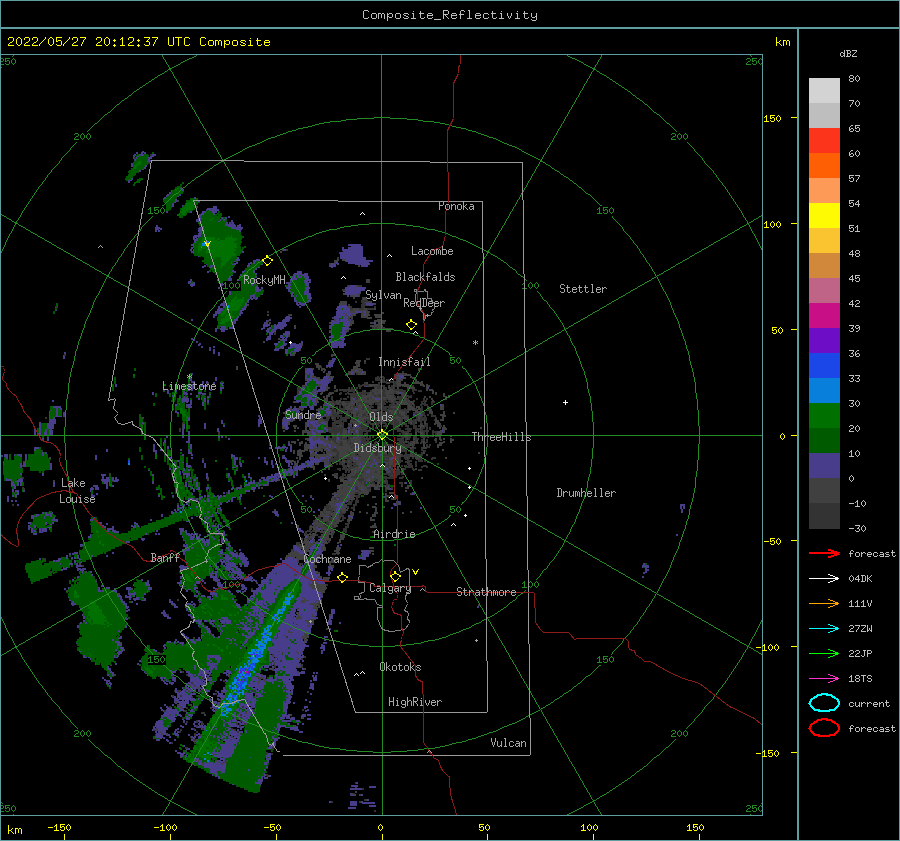The image size is (900, 841).
Task: Click the Ponoka label
Action: 456,206
